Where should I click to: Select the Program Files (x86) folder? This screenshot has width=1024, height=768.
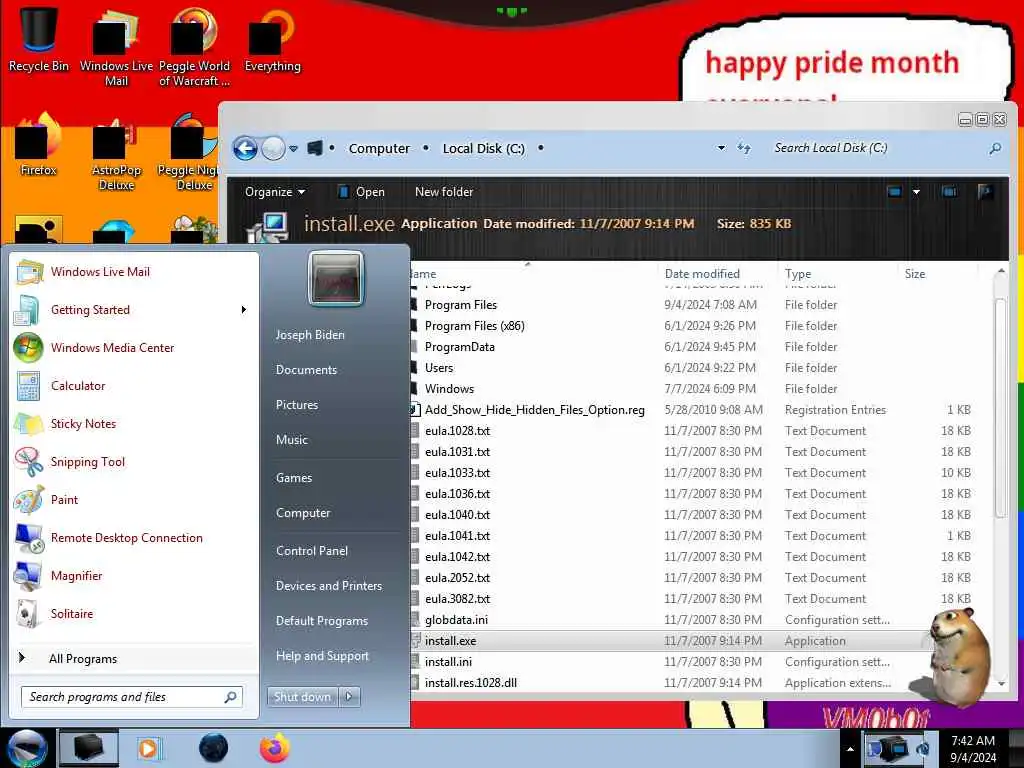pyautogui.click(x=474, y=326)
